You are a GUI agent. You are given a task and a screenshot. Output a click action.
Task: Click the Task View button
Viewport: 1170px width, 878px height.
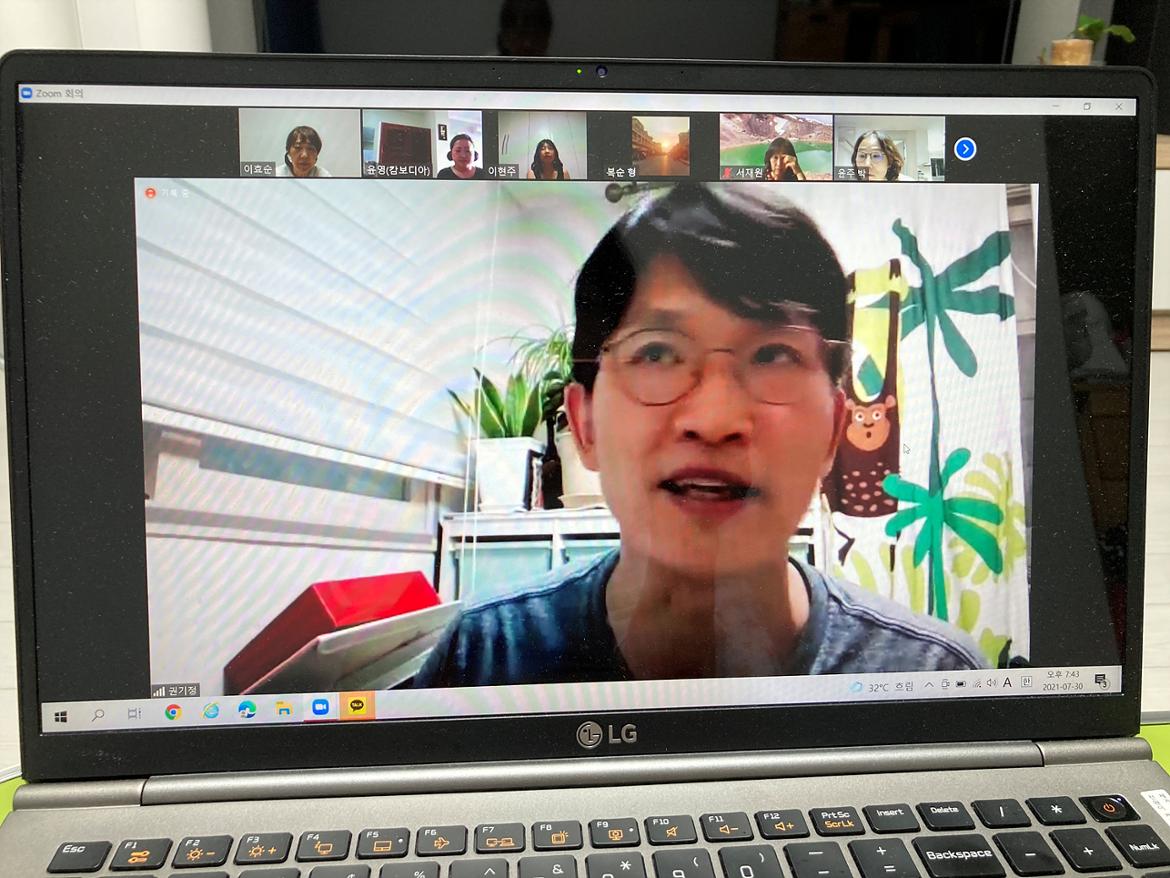pos(134,714)
